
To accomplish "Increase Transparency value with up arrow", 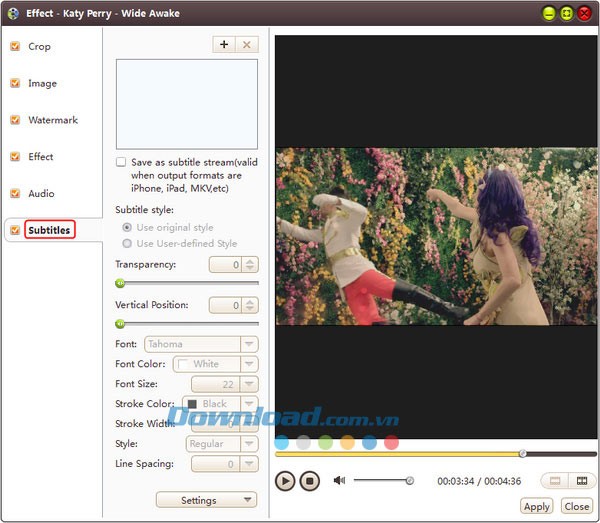I will [x=250, y=261].
